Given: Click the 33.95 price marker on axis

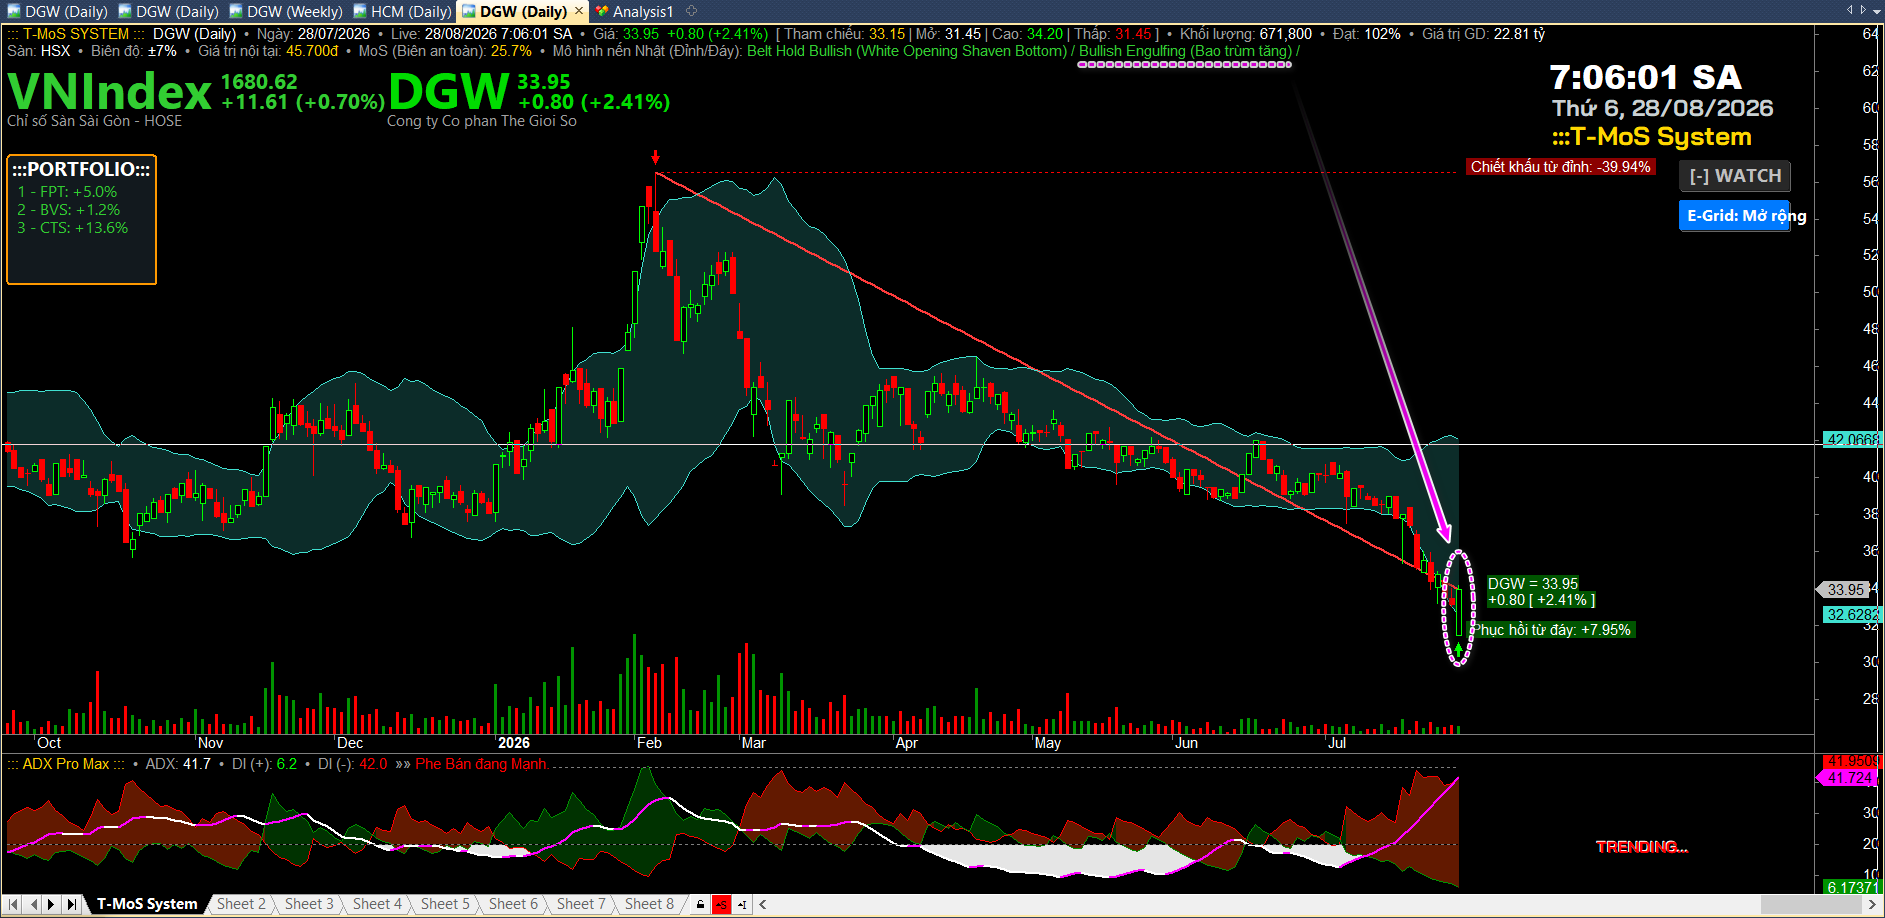Looking at the screenshot, I should pos(1845,590).
